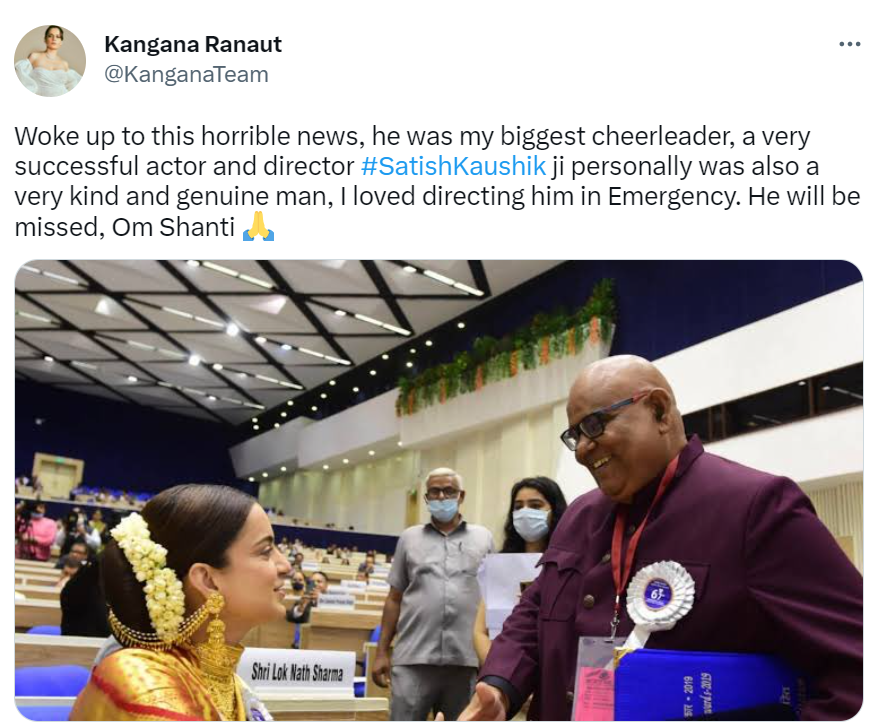The width and height of the screenshot is (880, 728).
Task: Click Kangana Ranaut's round profile avatar
Action: pyautogui.click(x=50, y=61)
